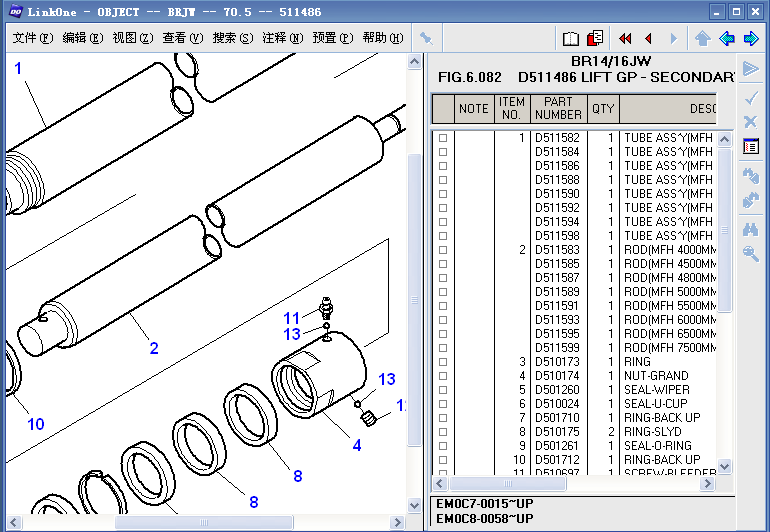Click the binoculars find icon in sidebar
The image size is (770, 532).
pos(751,228)
